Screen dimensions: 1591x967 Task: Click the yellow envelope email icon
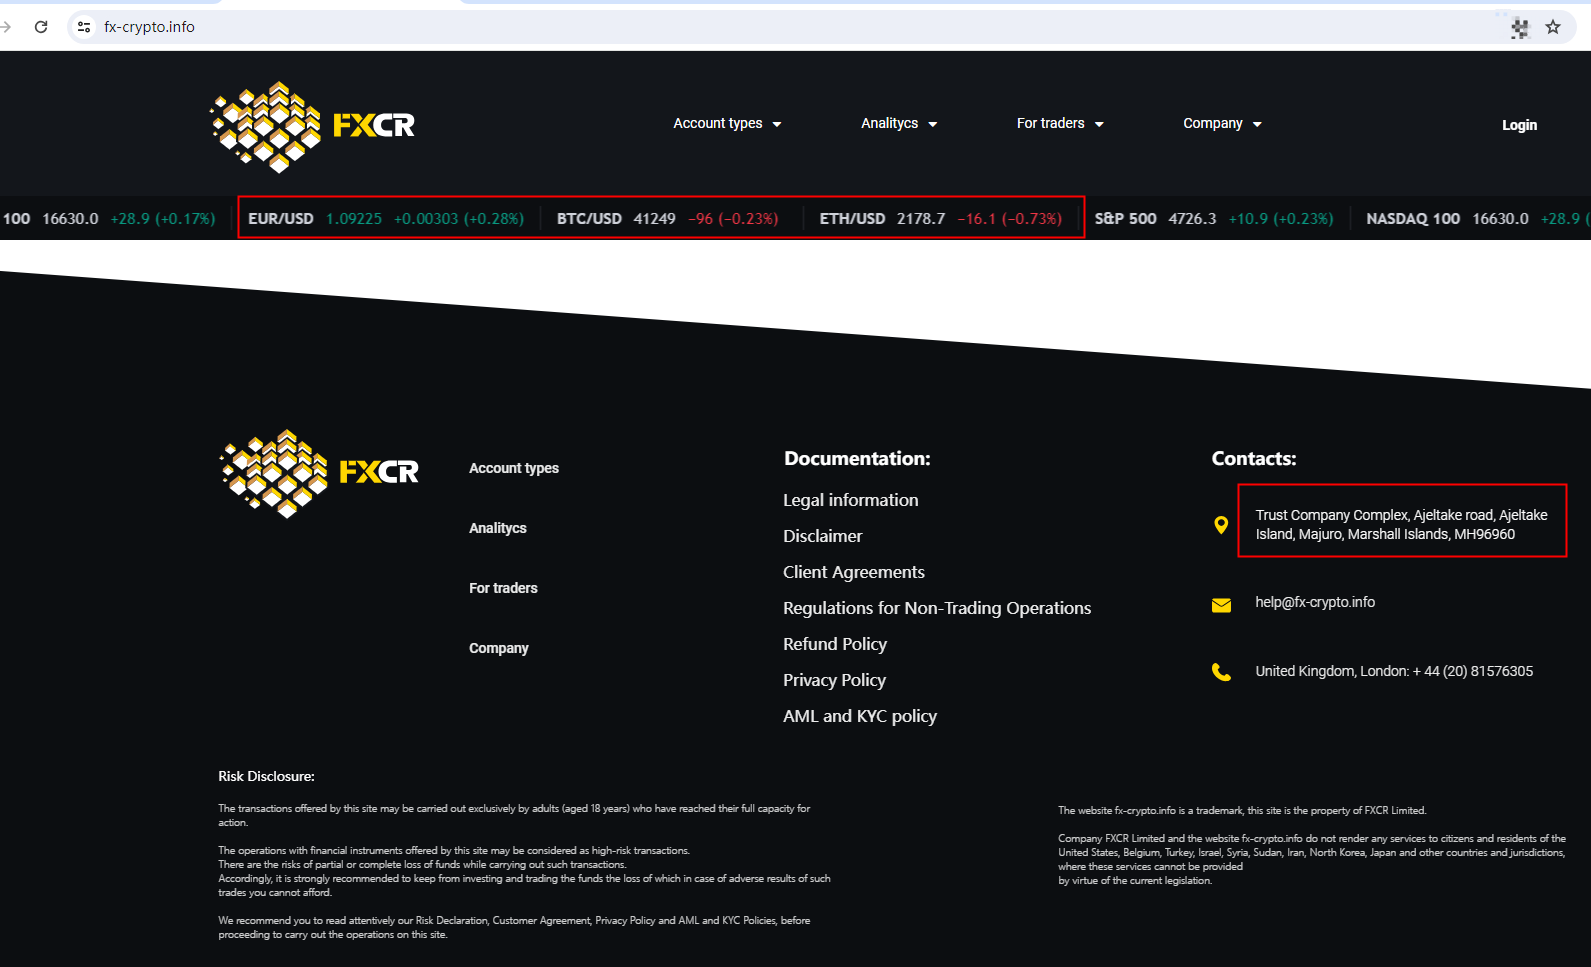point(1221,605)
